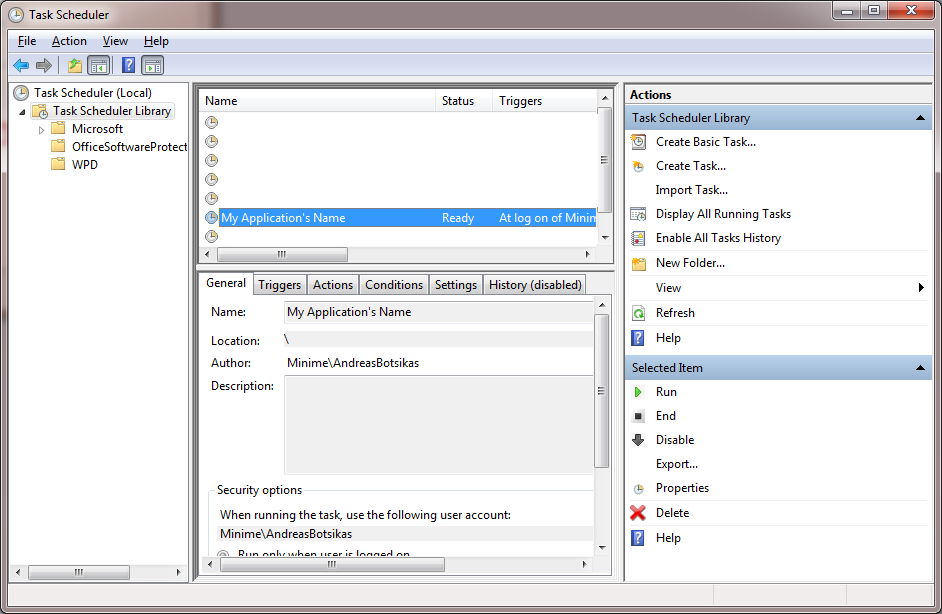The height and width of the screenshot is (614, 942).
Task: Select Task Scheduler (Local) root node
Action: (93, 93)
